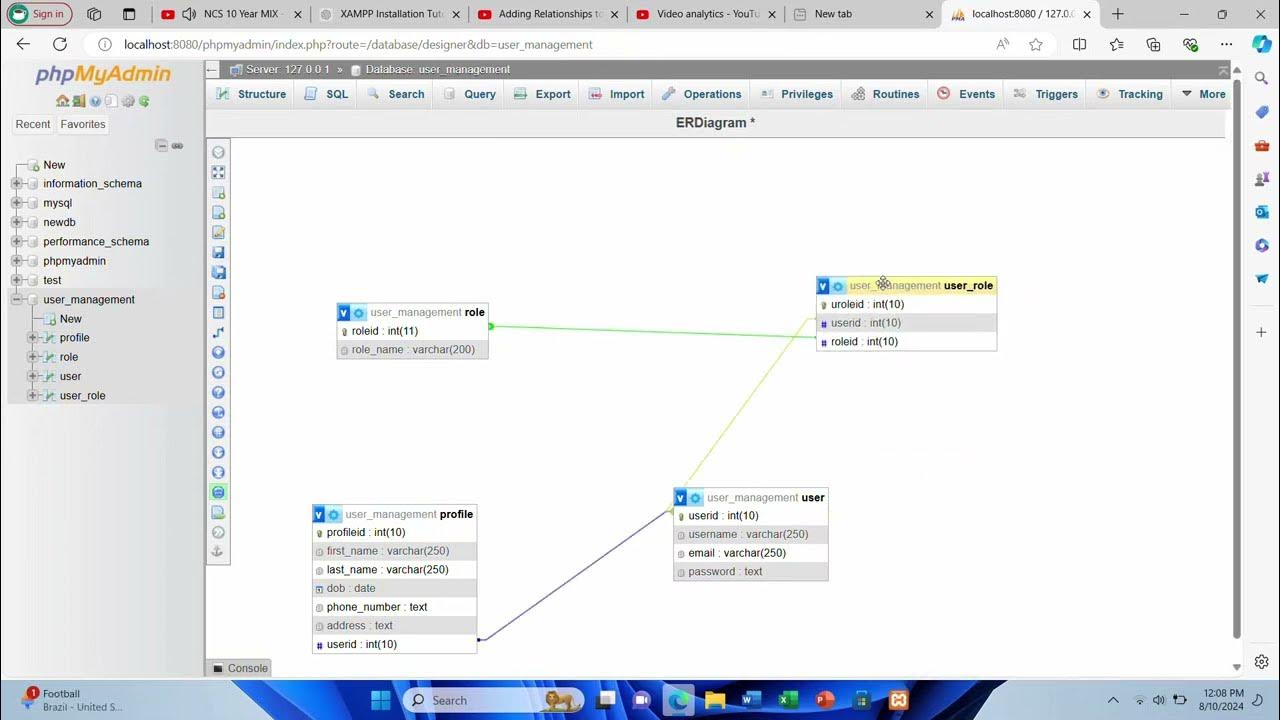1280x720 pixels.
Task: Toggle Angular/Direct links in designer
Action: (x=218, y=412)
